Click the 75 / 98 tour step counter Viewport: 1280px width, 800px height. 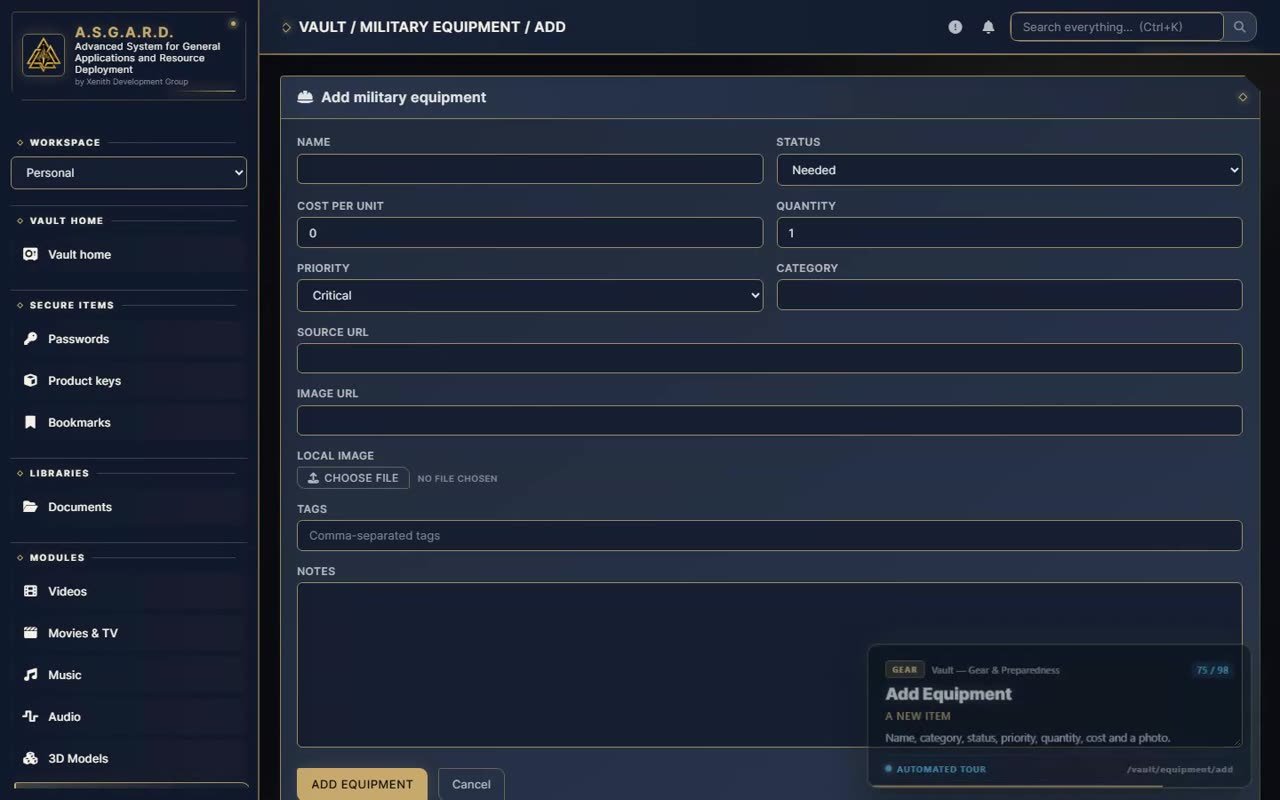tap(1212, 670)
